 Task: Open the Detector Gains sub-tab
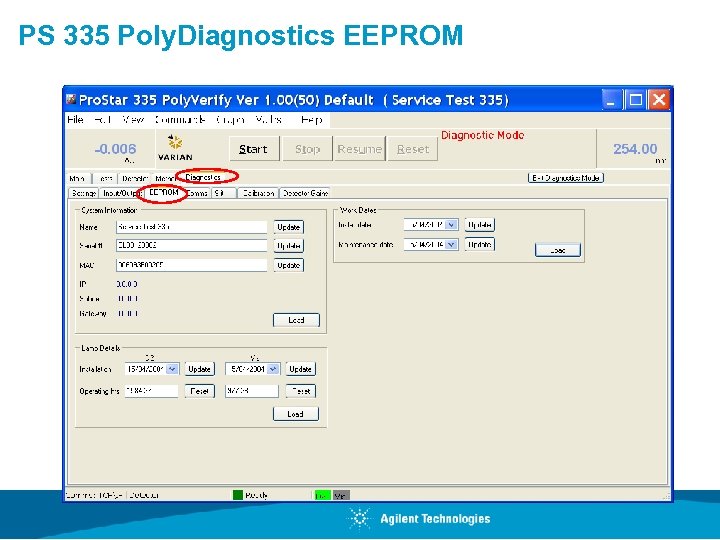pyautogui.click(x=305, y=193)
